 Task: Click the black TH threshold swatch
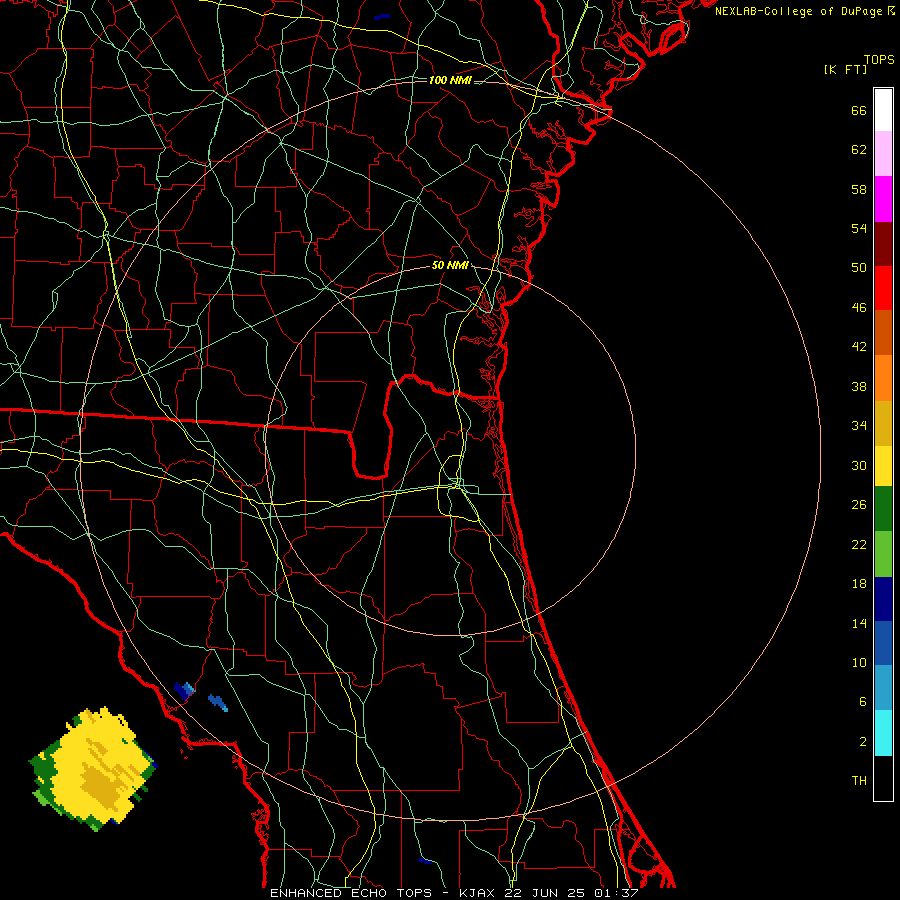883,778
